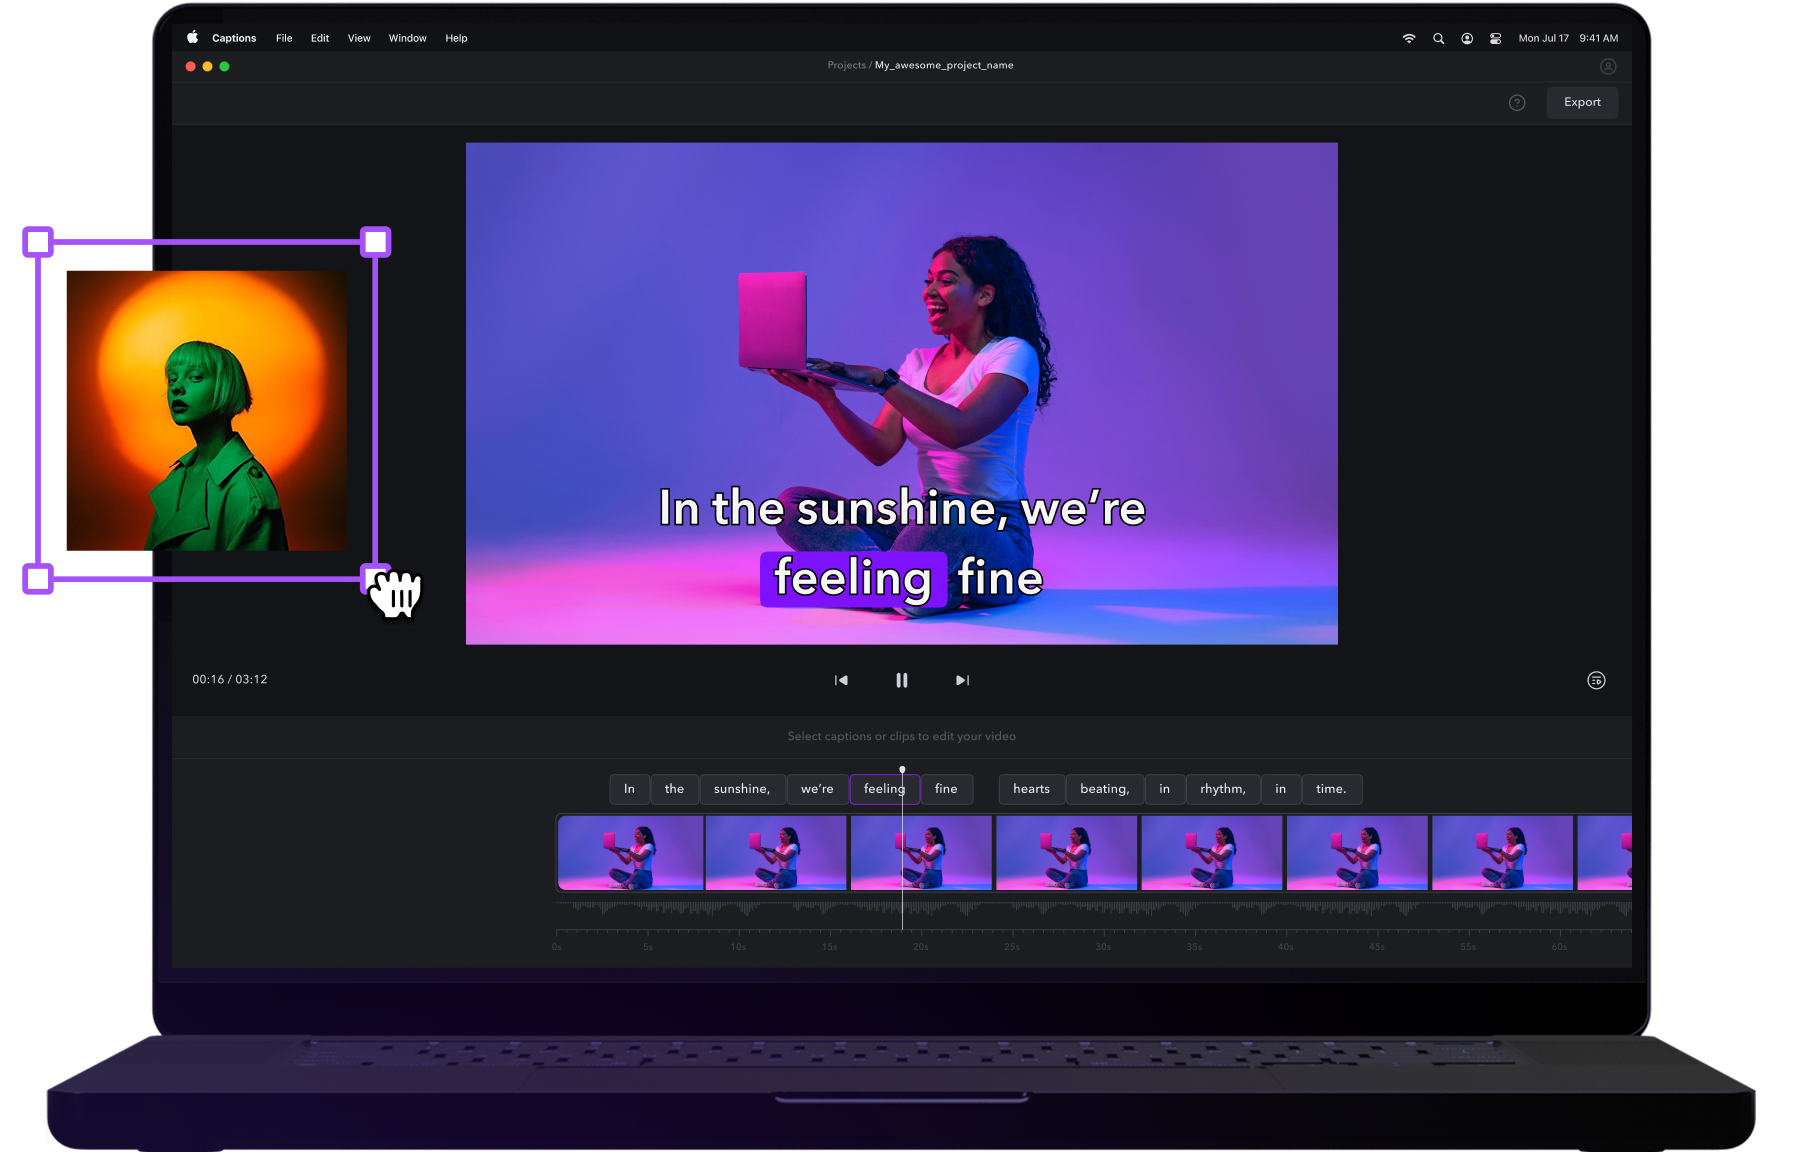
Task: Select the 'beating,' caption word chip
Action: (x=1105, y=789)
